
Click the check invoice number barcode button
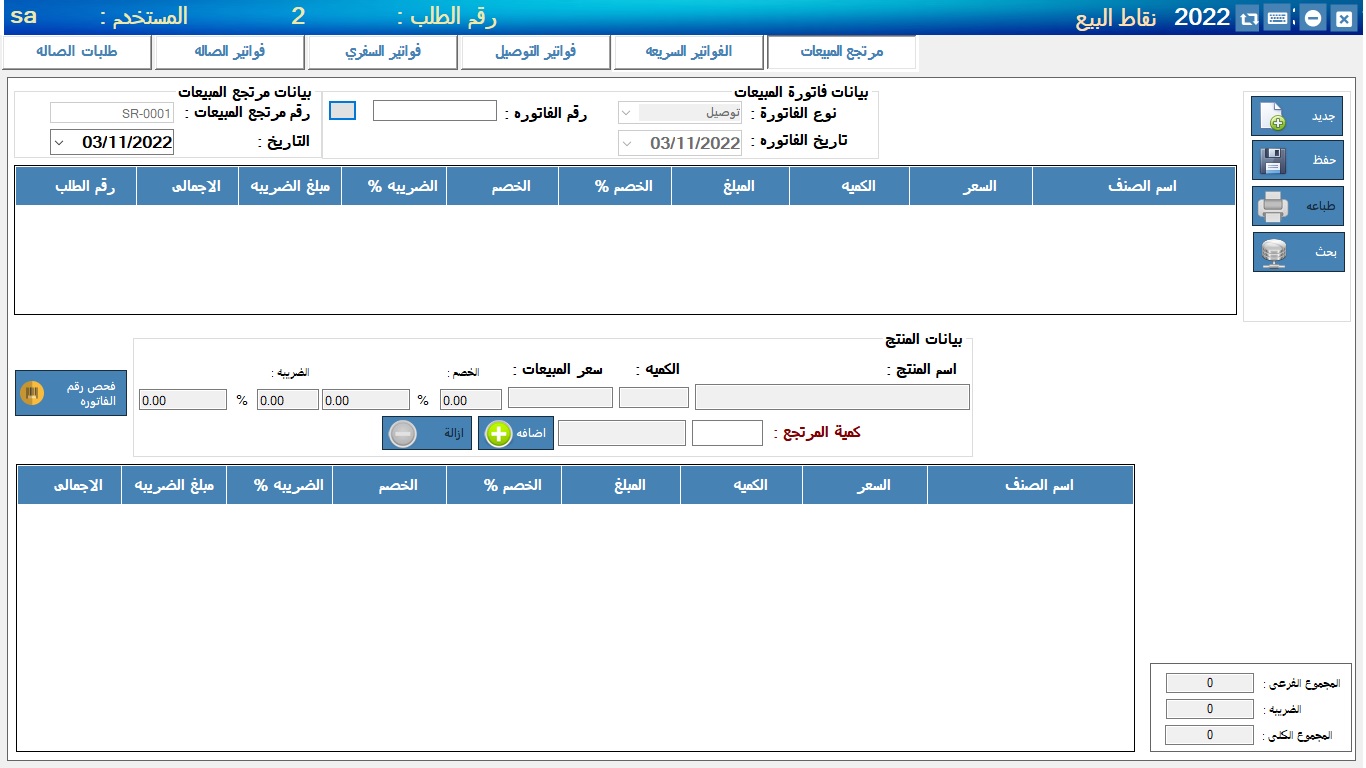point(71,394)
